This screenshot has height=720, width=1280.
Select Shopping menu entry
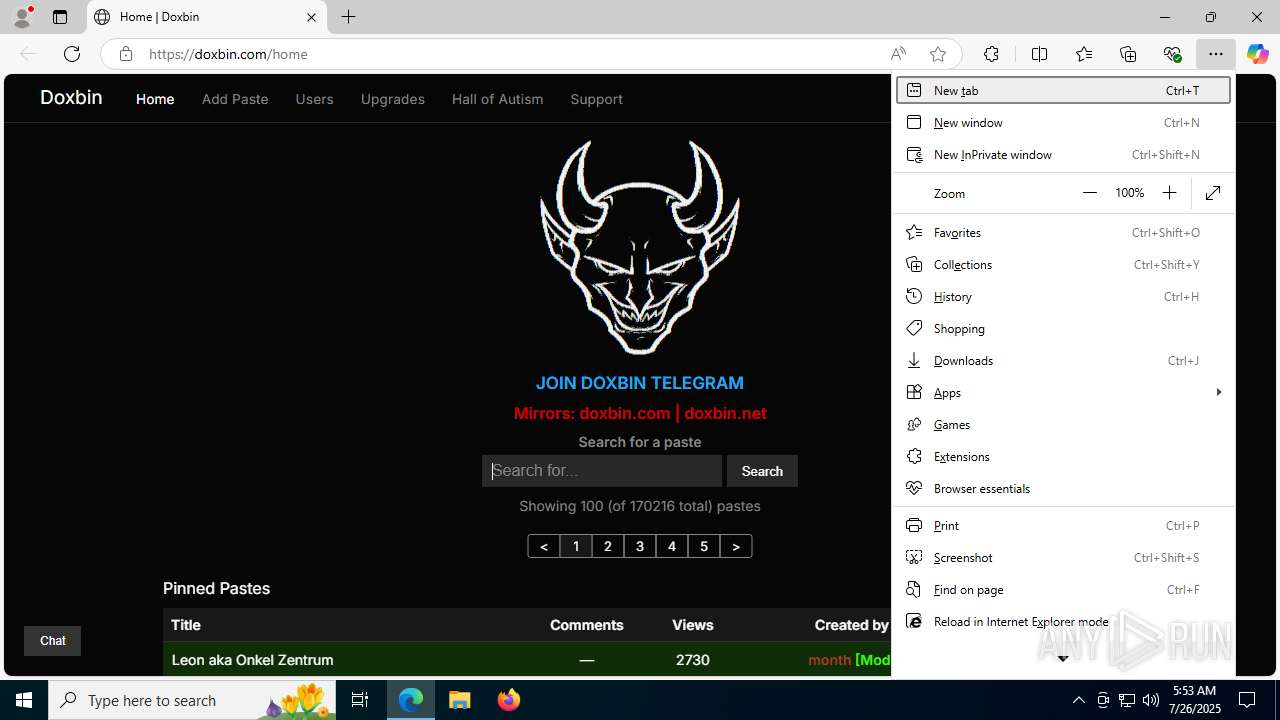pos(1063,328)
